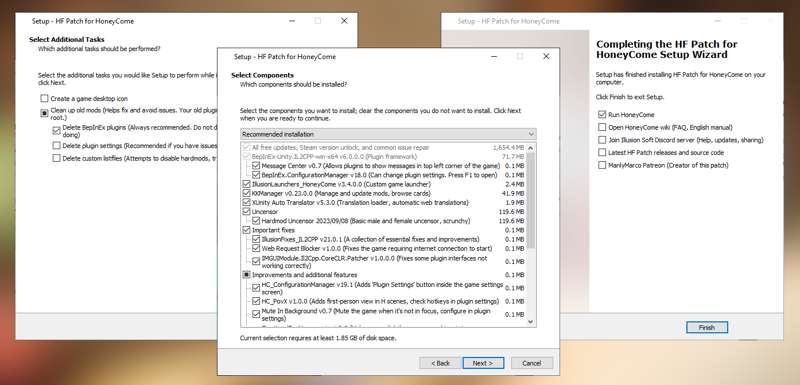Uncheck Run HoneyCome in finish window
Viewport: 800px width, 385px height.
[x=602, y=115]
